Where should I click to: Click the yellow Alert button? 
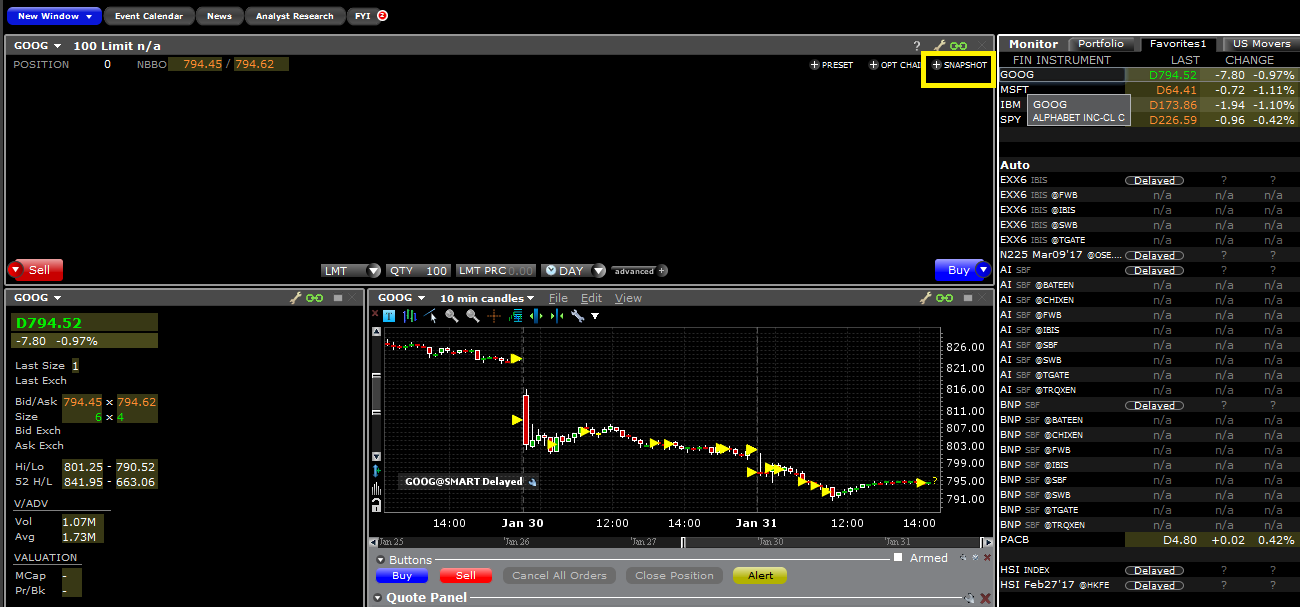[760, 576]
